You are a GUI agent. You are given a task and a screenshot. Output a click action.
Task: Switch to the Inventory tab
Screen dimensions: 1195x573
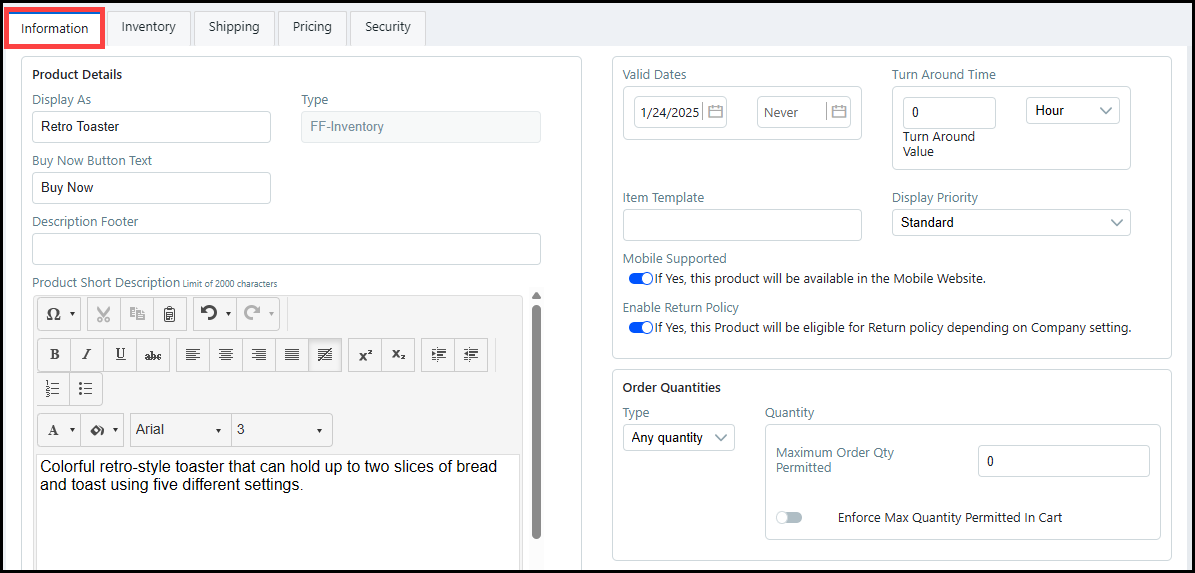[x=148, y=27]
